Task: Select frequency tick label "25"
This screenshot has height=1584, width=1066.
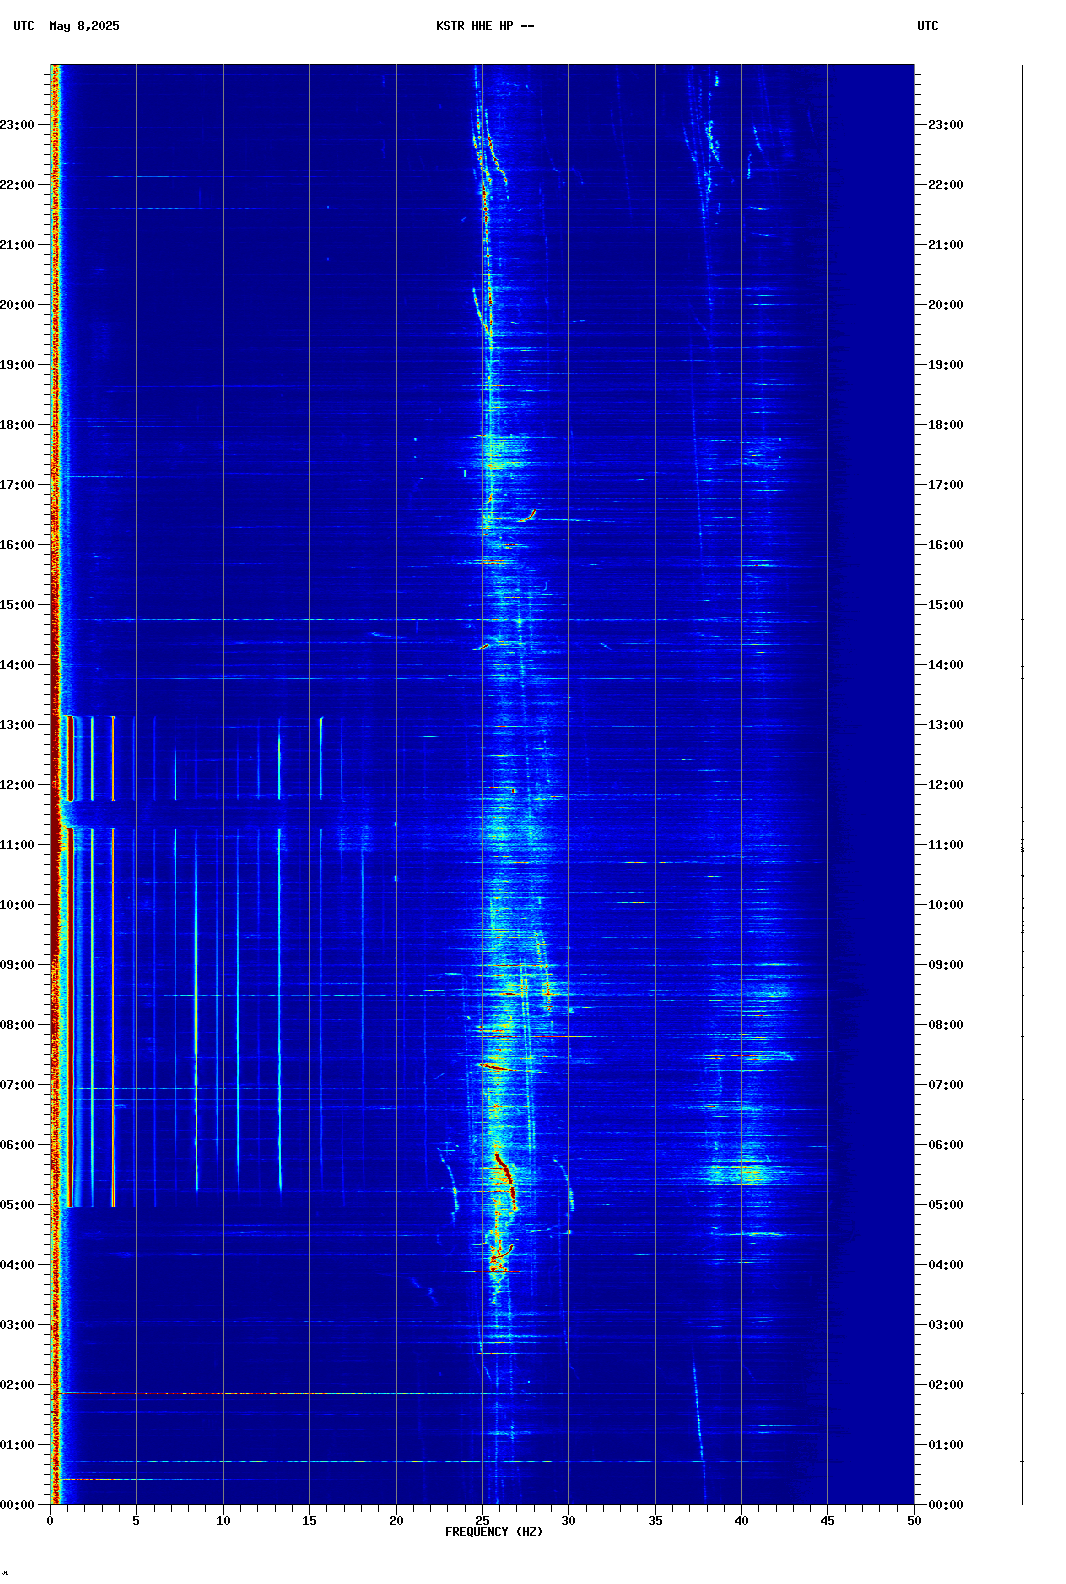Action: click(482, 1521)
